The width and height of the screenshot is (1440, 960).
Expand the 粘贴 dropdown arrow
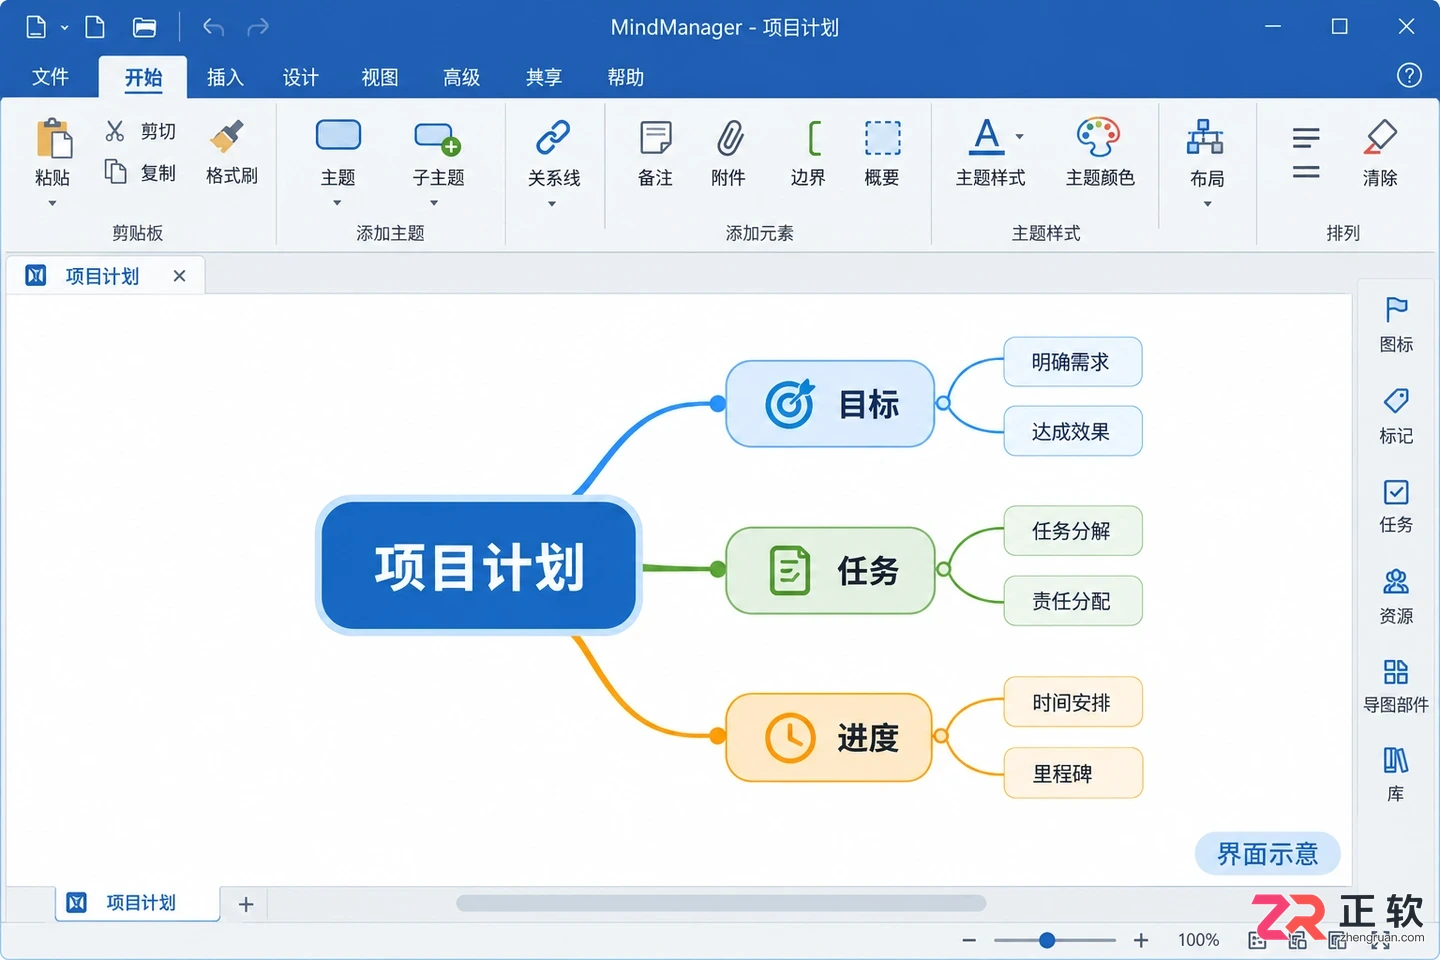click(53, 203)
